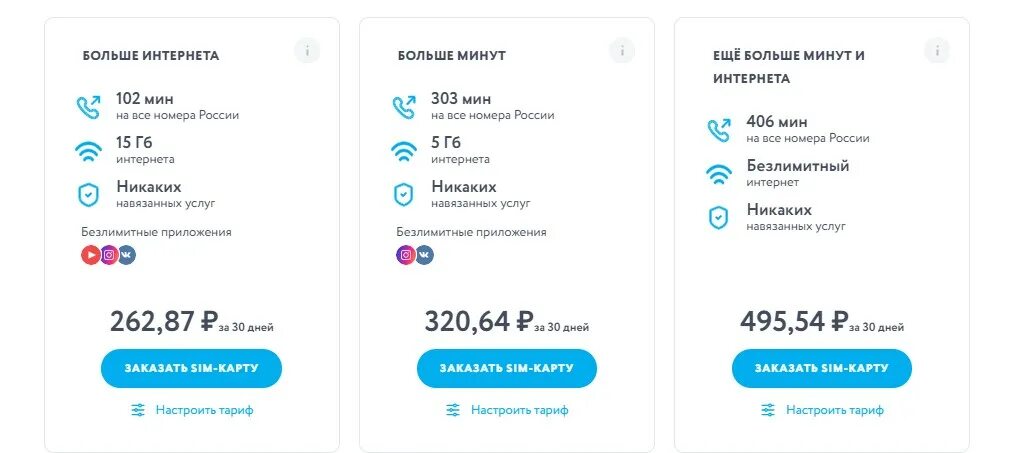1027x453 pixels.
Task: Click info icon on Больше минут card
Action: pyautogui.click(x=622, y=51)
